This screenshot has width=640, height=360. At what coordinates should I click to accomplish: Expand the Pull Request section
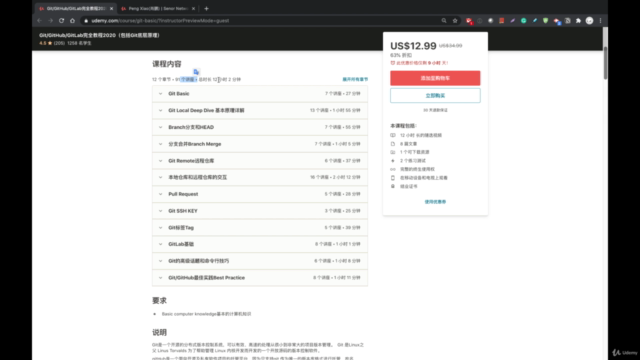tap(260, 194)
